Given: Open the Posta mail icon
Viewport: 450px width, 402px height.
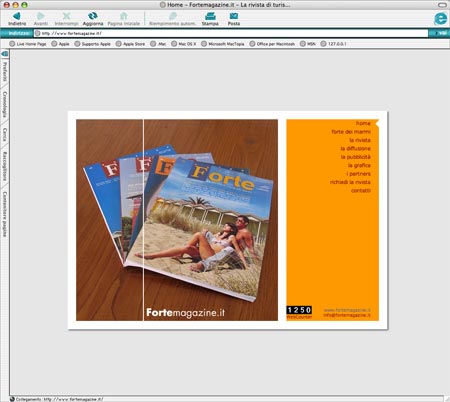Looking at the screenshot, I should (x=234, y=16).
